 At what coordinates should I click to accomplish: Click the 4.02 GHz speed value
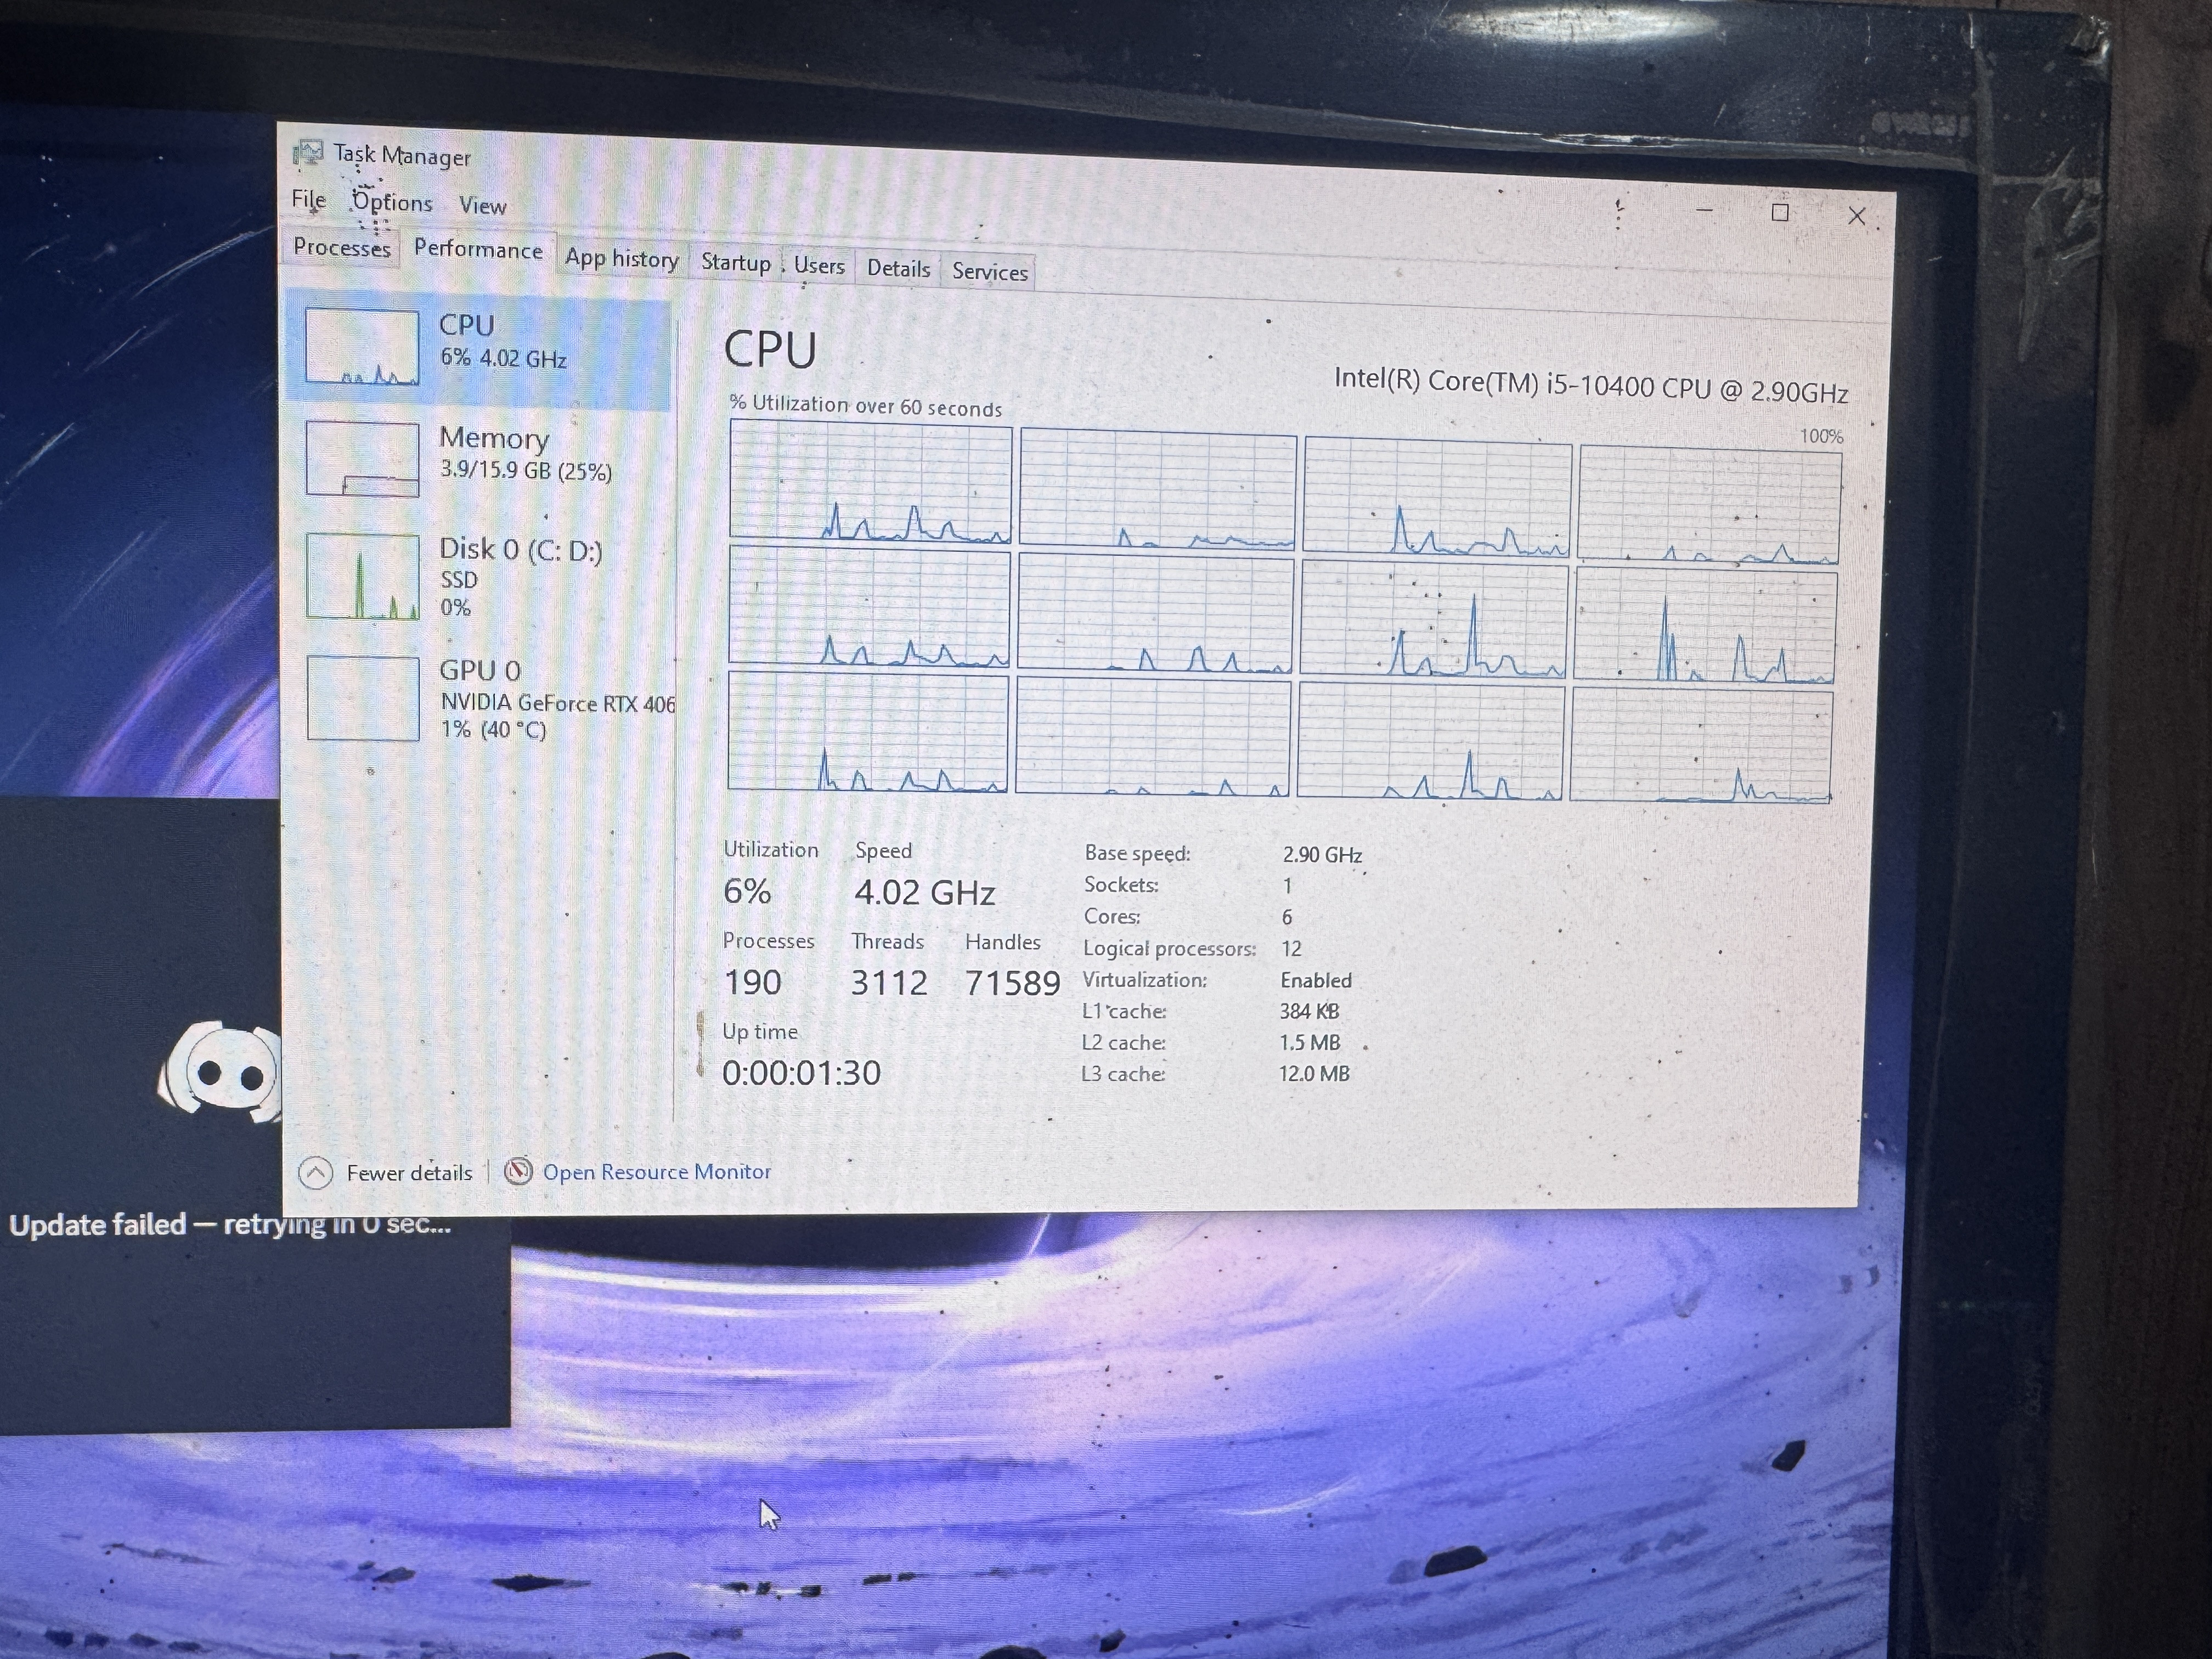[x=924, y=892]
